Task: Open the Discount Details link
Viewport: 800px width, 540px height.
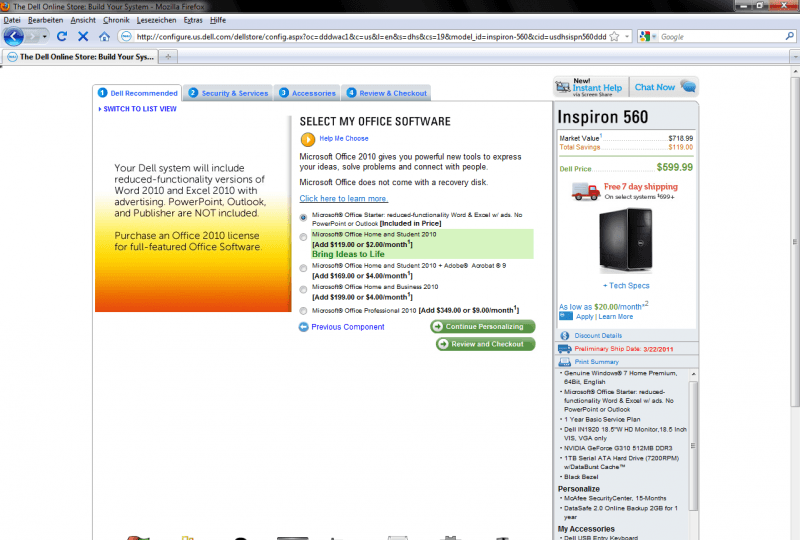Action: [598, 335]
